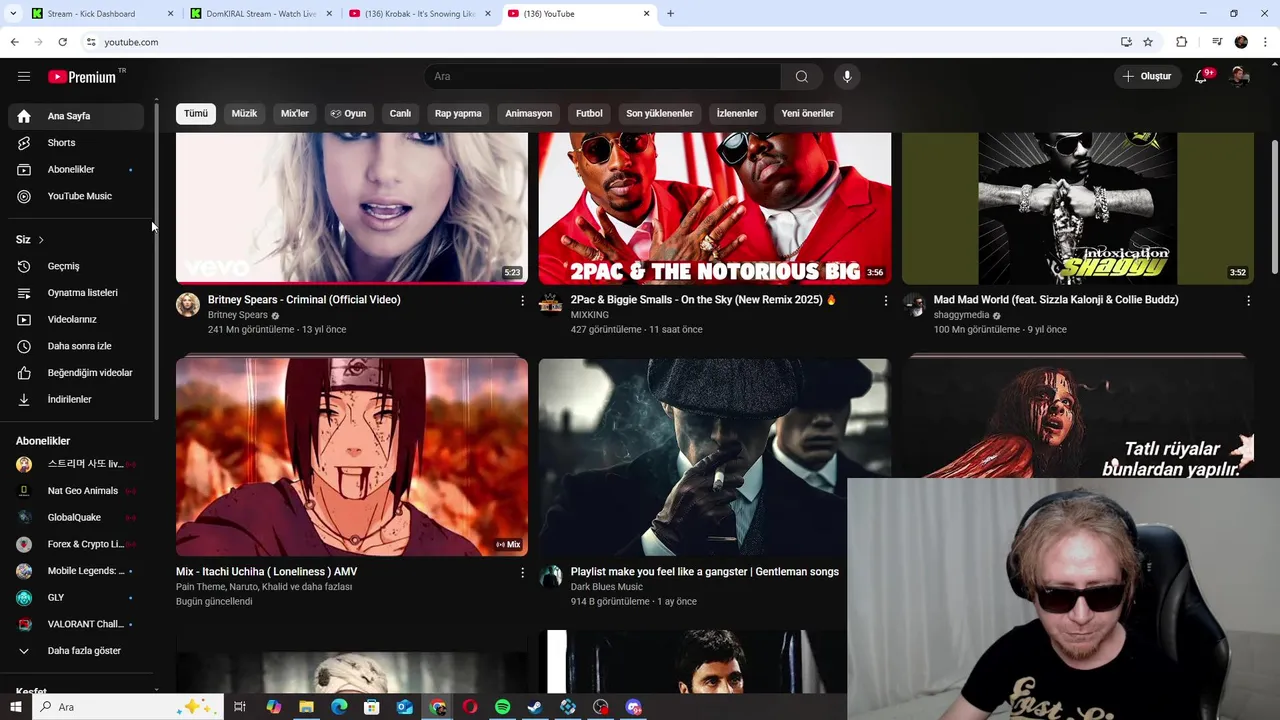Open Nat Geo Animals subscription
1280x720 pixels.
(76, 491)
